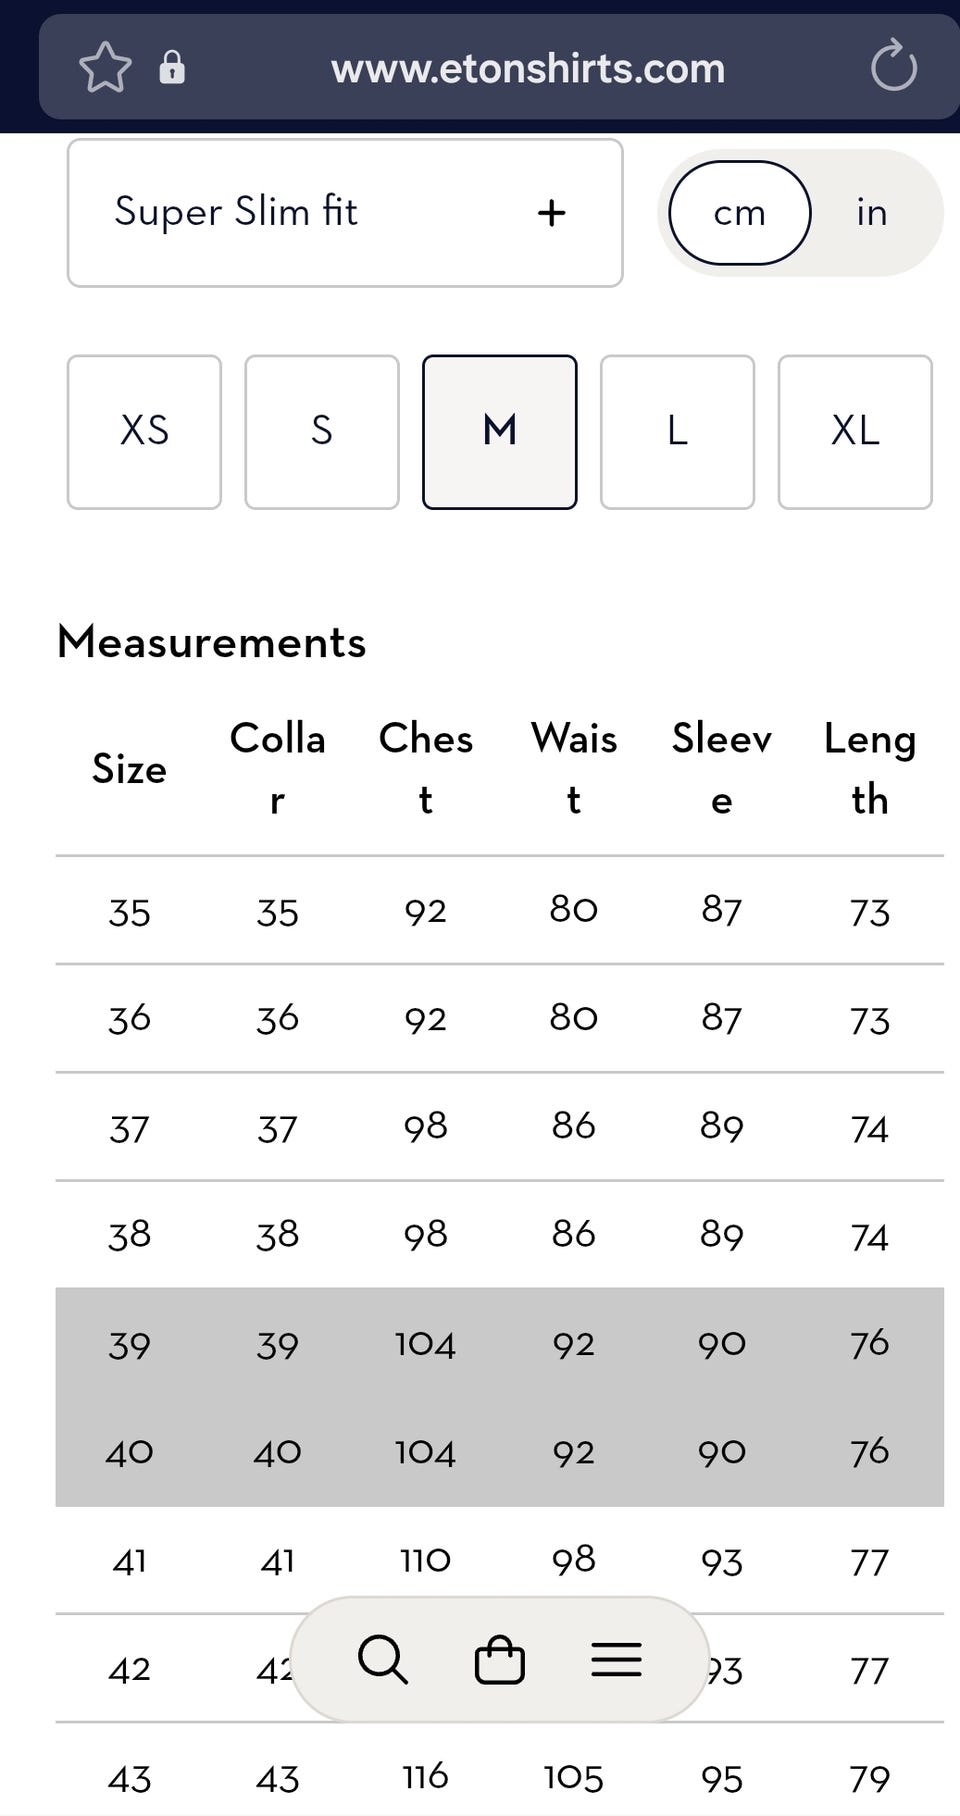Select size M
This screenshot has height=1816, width=960.
[x=500, y=432]
